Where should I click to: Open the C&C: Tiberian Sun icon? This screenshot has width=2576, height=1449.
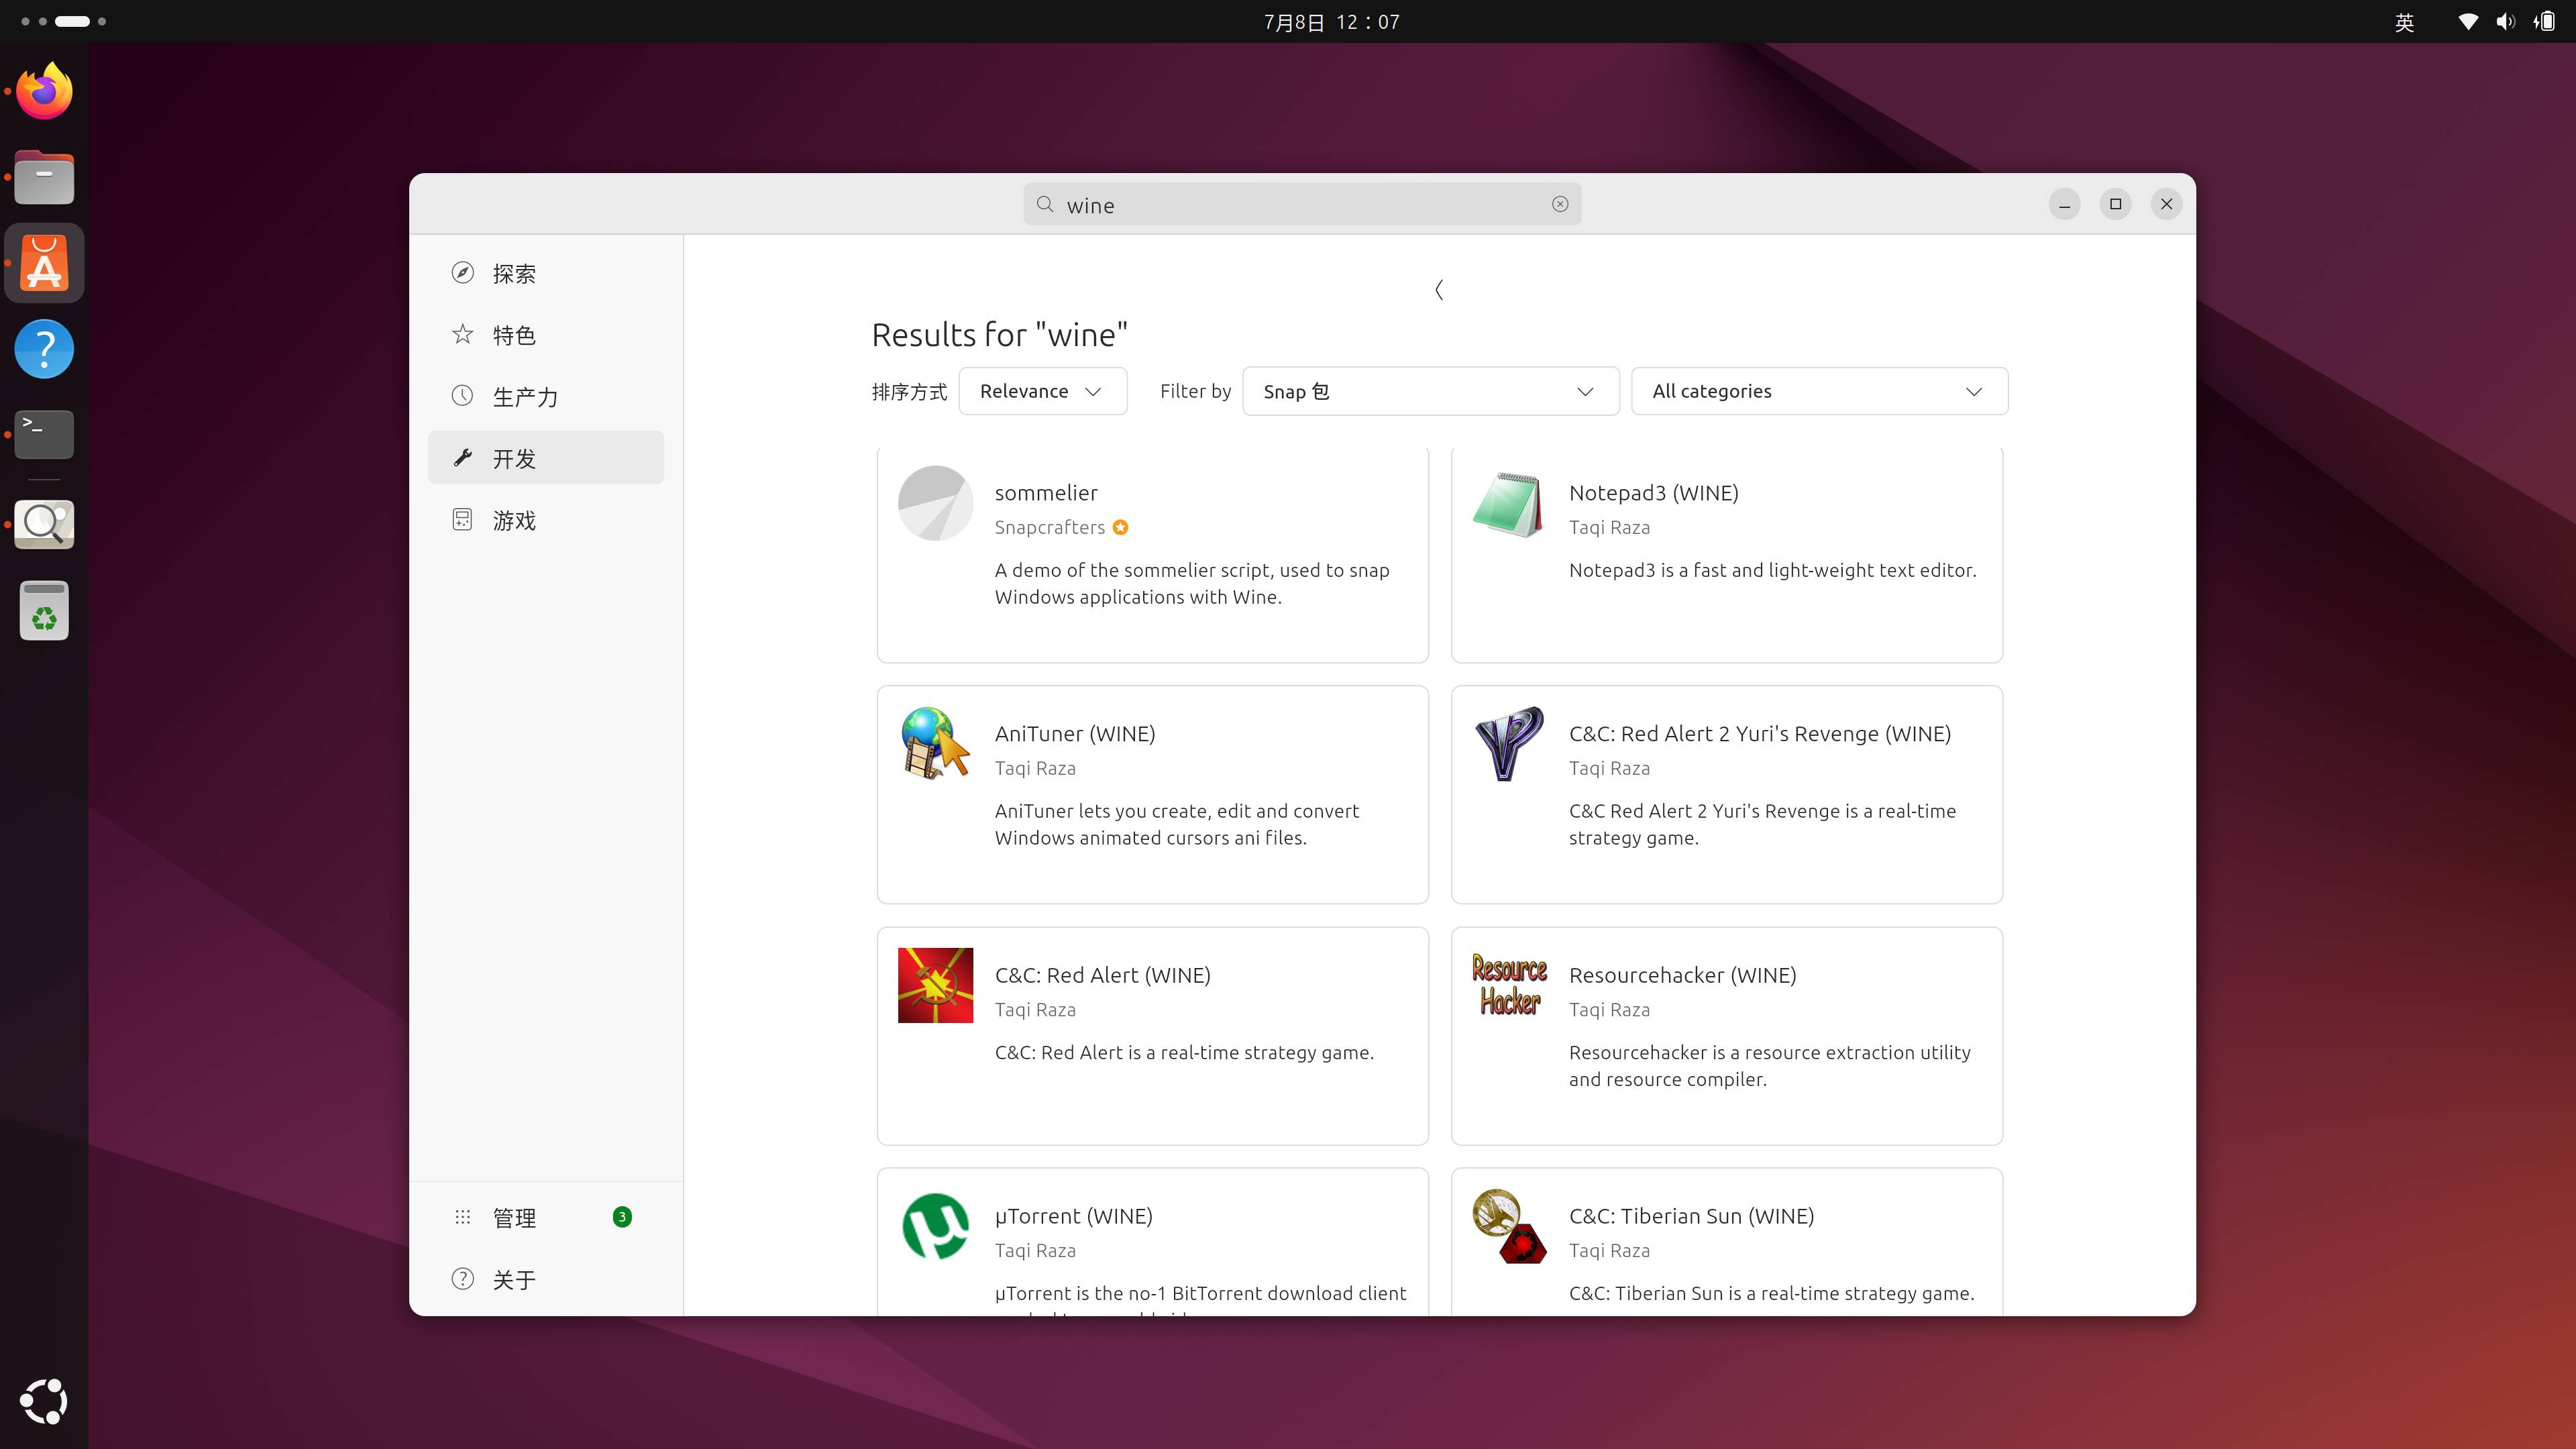pyautogui.click(x=1509, y=1226)
